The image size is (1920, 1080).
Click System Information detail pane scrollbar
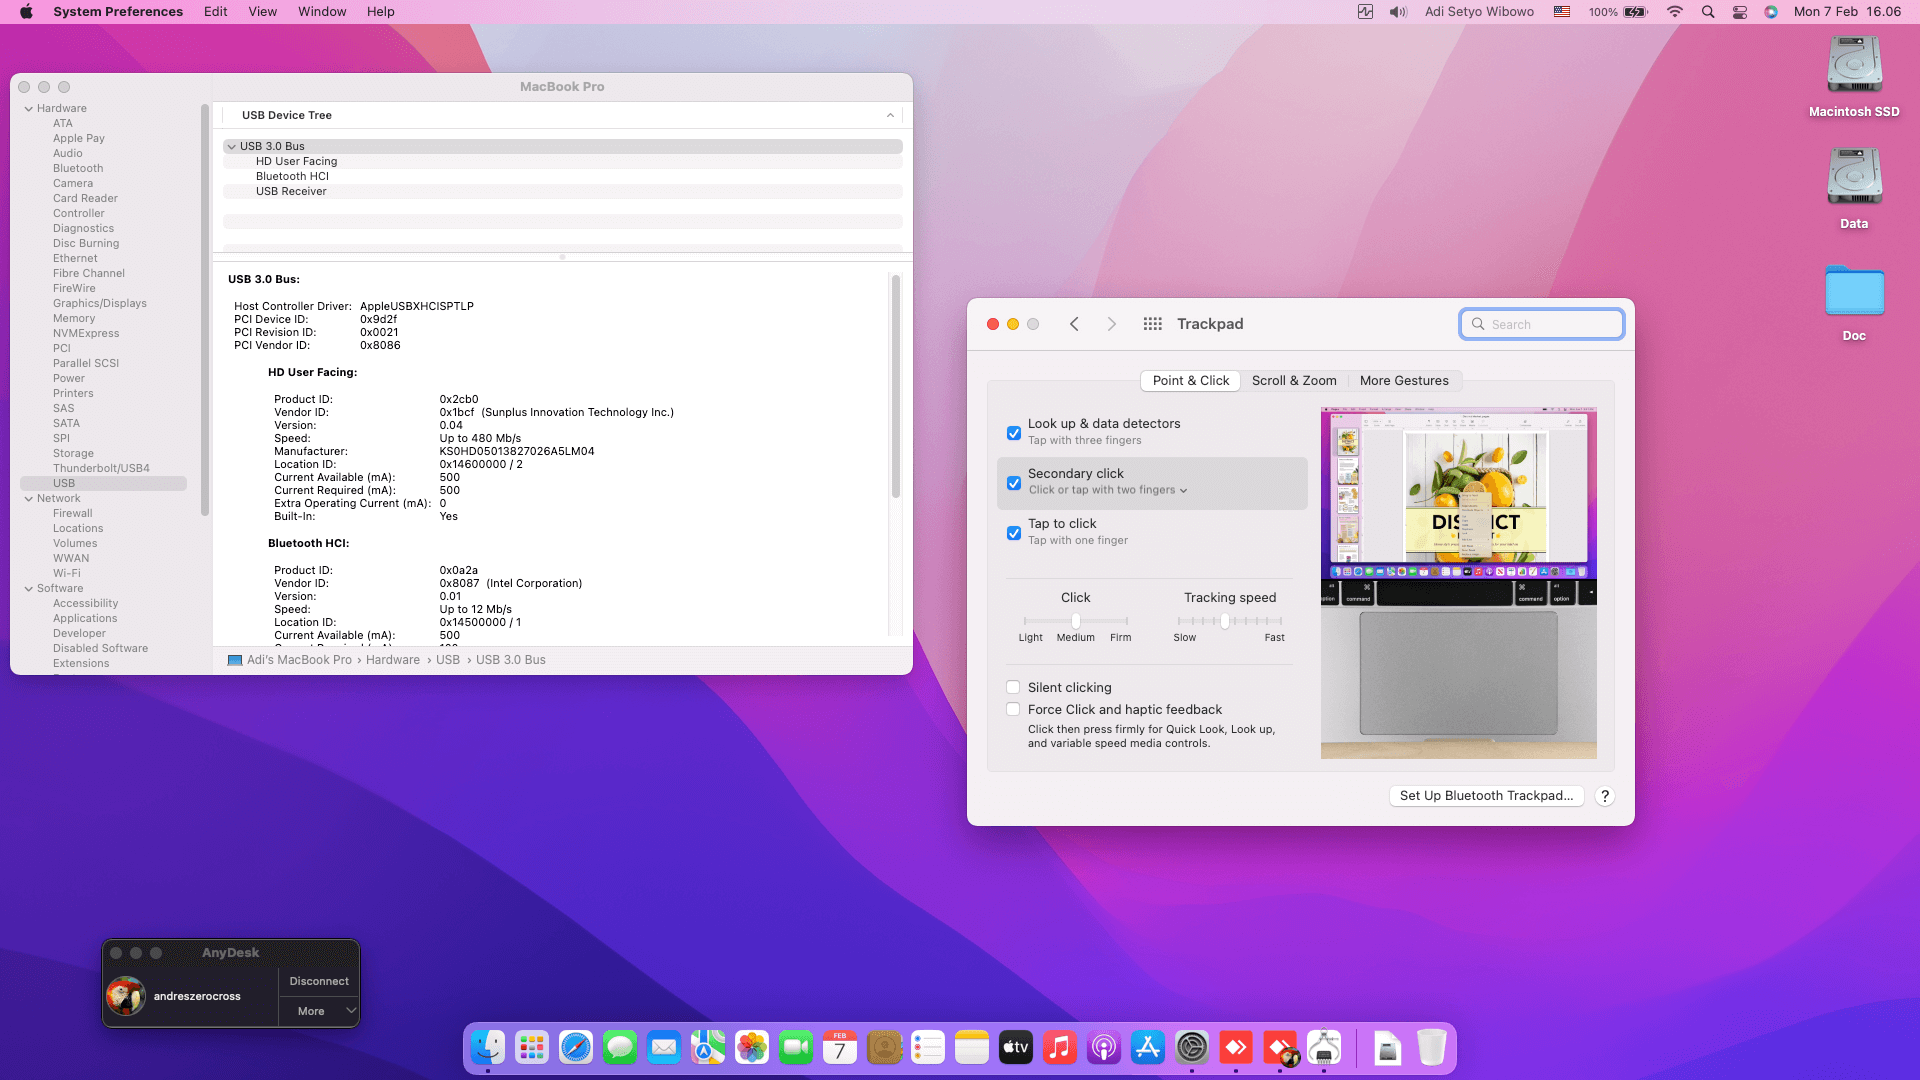896,387
